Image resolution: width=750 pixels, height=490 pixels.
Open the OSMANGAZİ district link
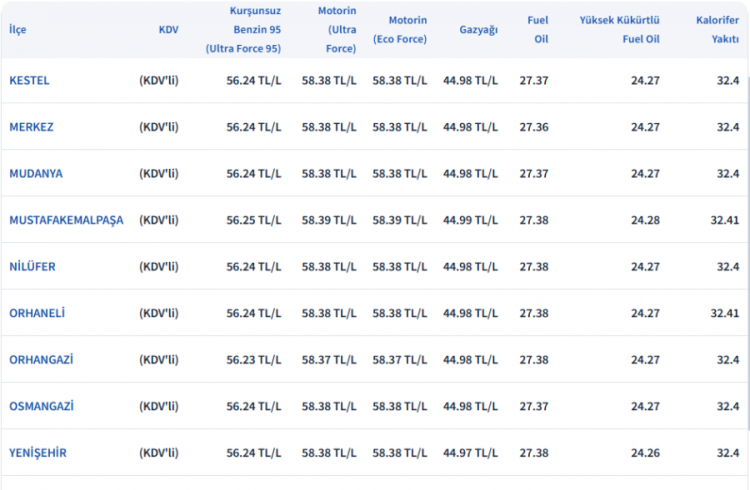[x=42, y=406]
